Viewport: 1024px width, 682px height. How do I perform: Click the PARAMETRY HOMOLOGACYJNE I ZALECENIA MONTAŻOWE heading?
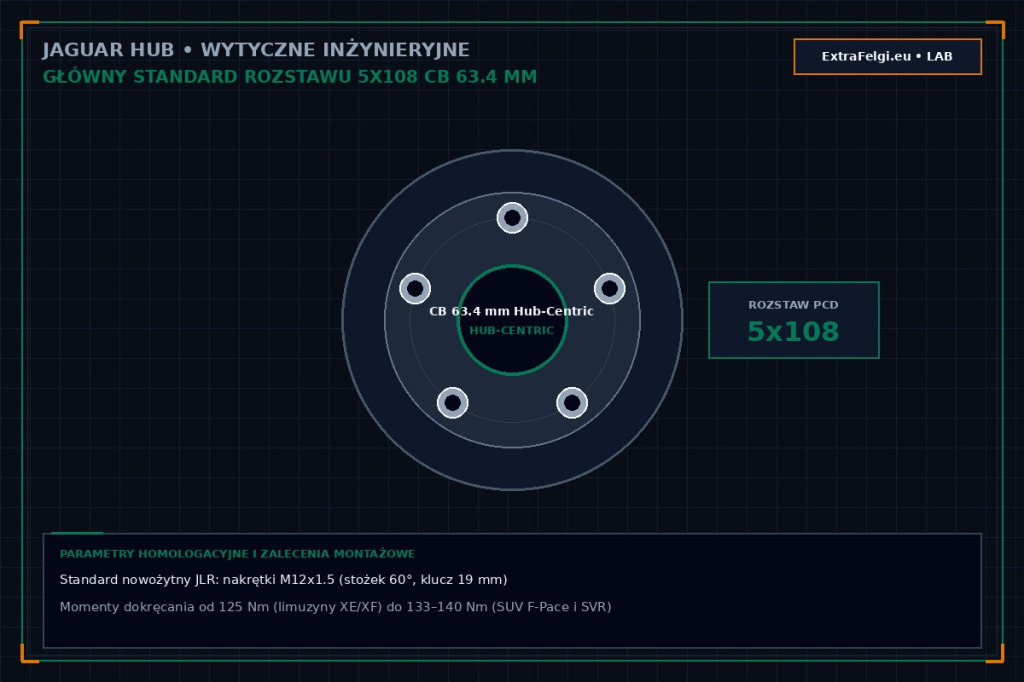tap(237, 554)
